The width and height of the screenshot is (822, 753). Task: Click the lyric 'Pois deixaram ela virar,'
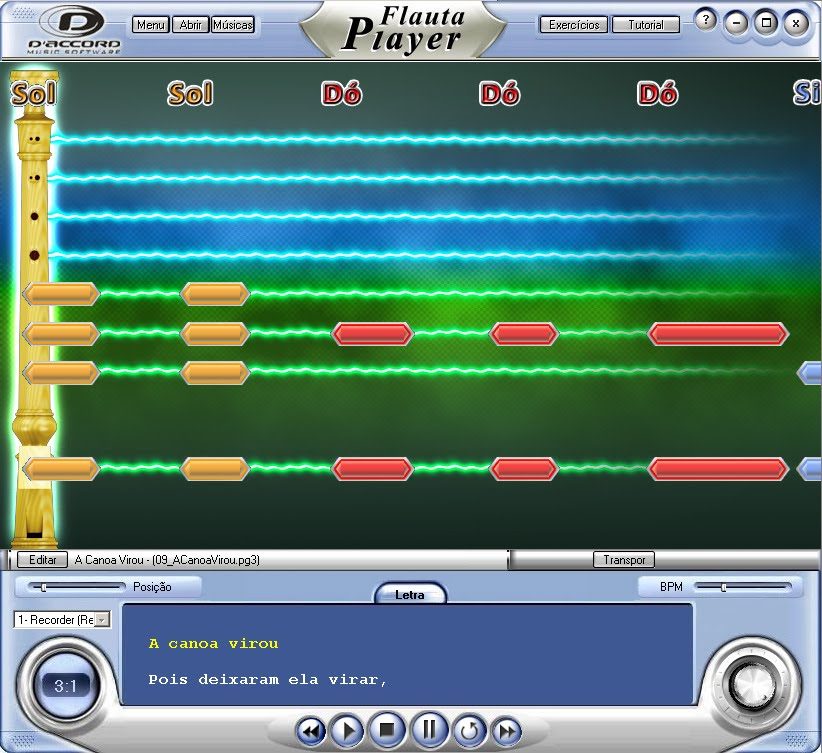click(x=268, y=680)
